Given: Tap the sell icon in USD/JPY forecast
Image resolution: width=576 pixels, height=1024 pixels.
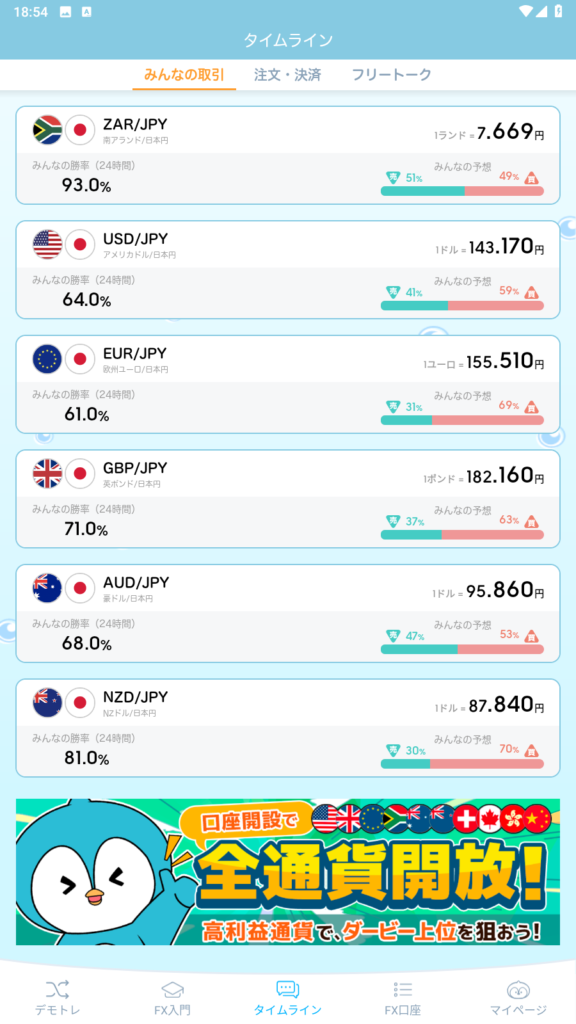Looking at the screenshot, I should tap(393, 291).
